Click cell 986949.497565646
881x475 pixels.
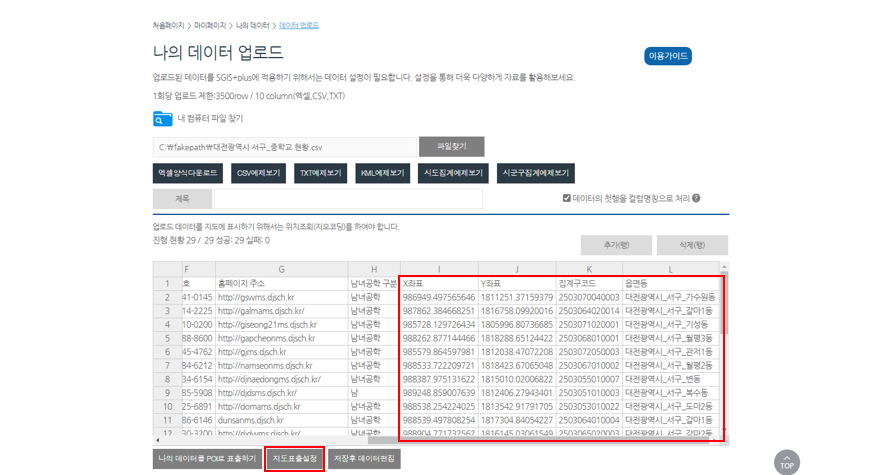pyautogui.click(x=439, y=297)
